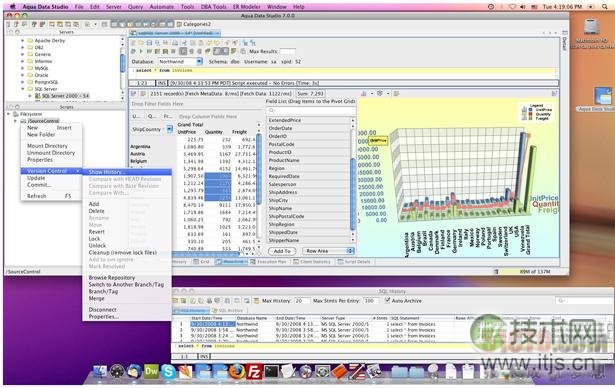Open Firefox in the dock

point(237,371)
